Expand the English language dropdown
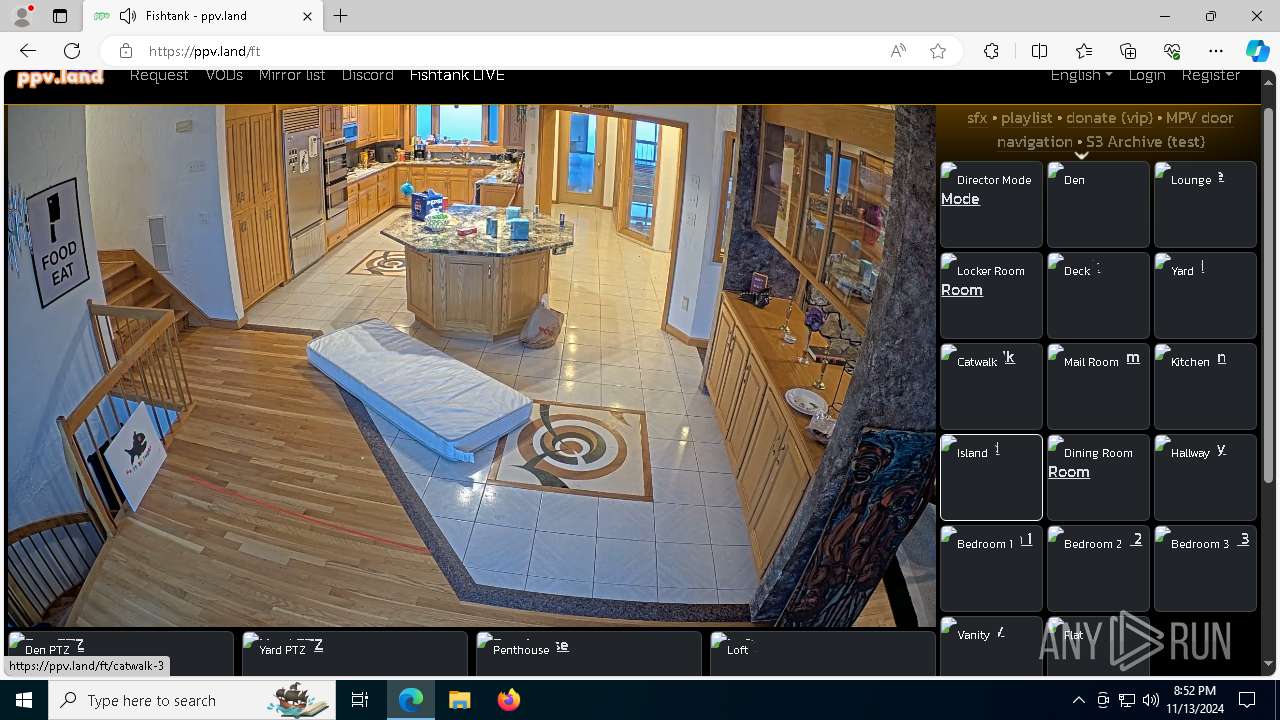 tap(1081, 75)
